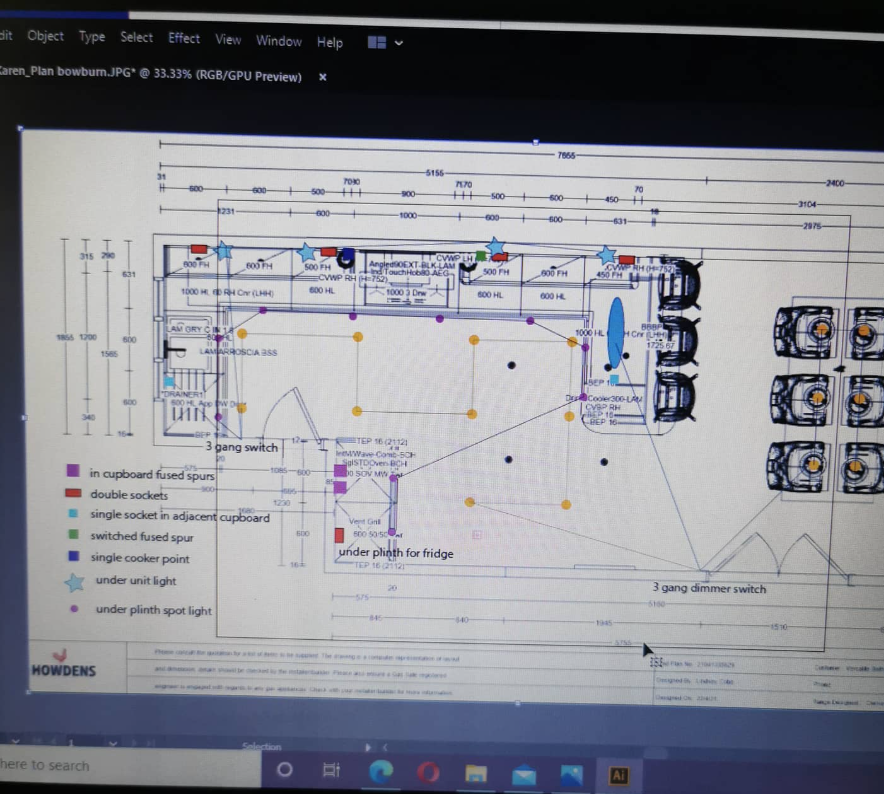
Task: Switch to Karen_Plan bowburn.JPG document tab
Action: (150, 76)
